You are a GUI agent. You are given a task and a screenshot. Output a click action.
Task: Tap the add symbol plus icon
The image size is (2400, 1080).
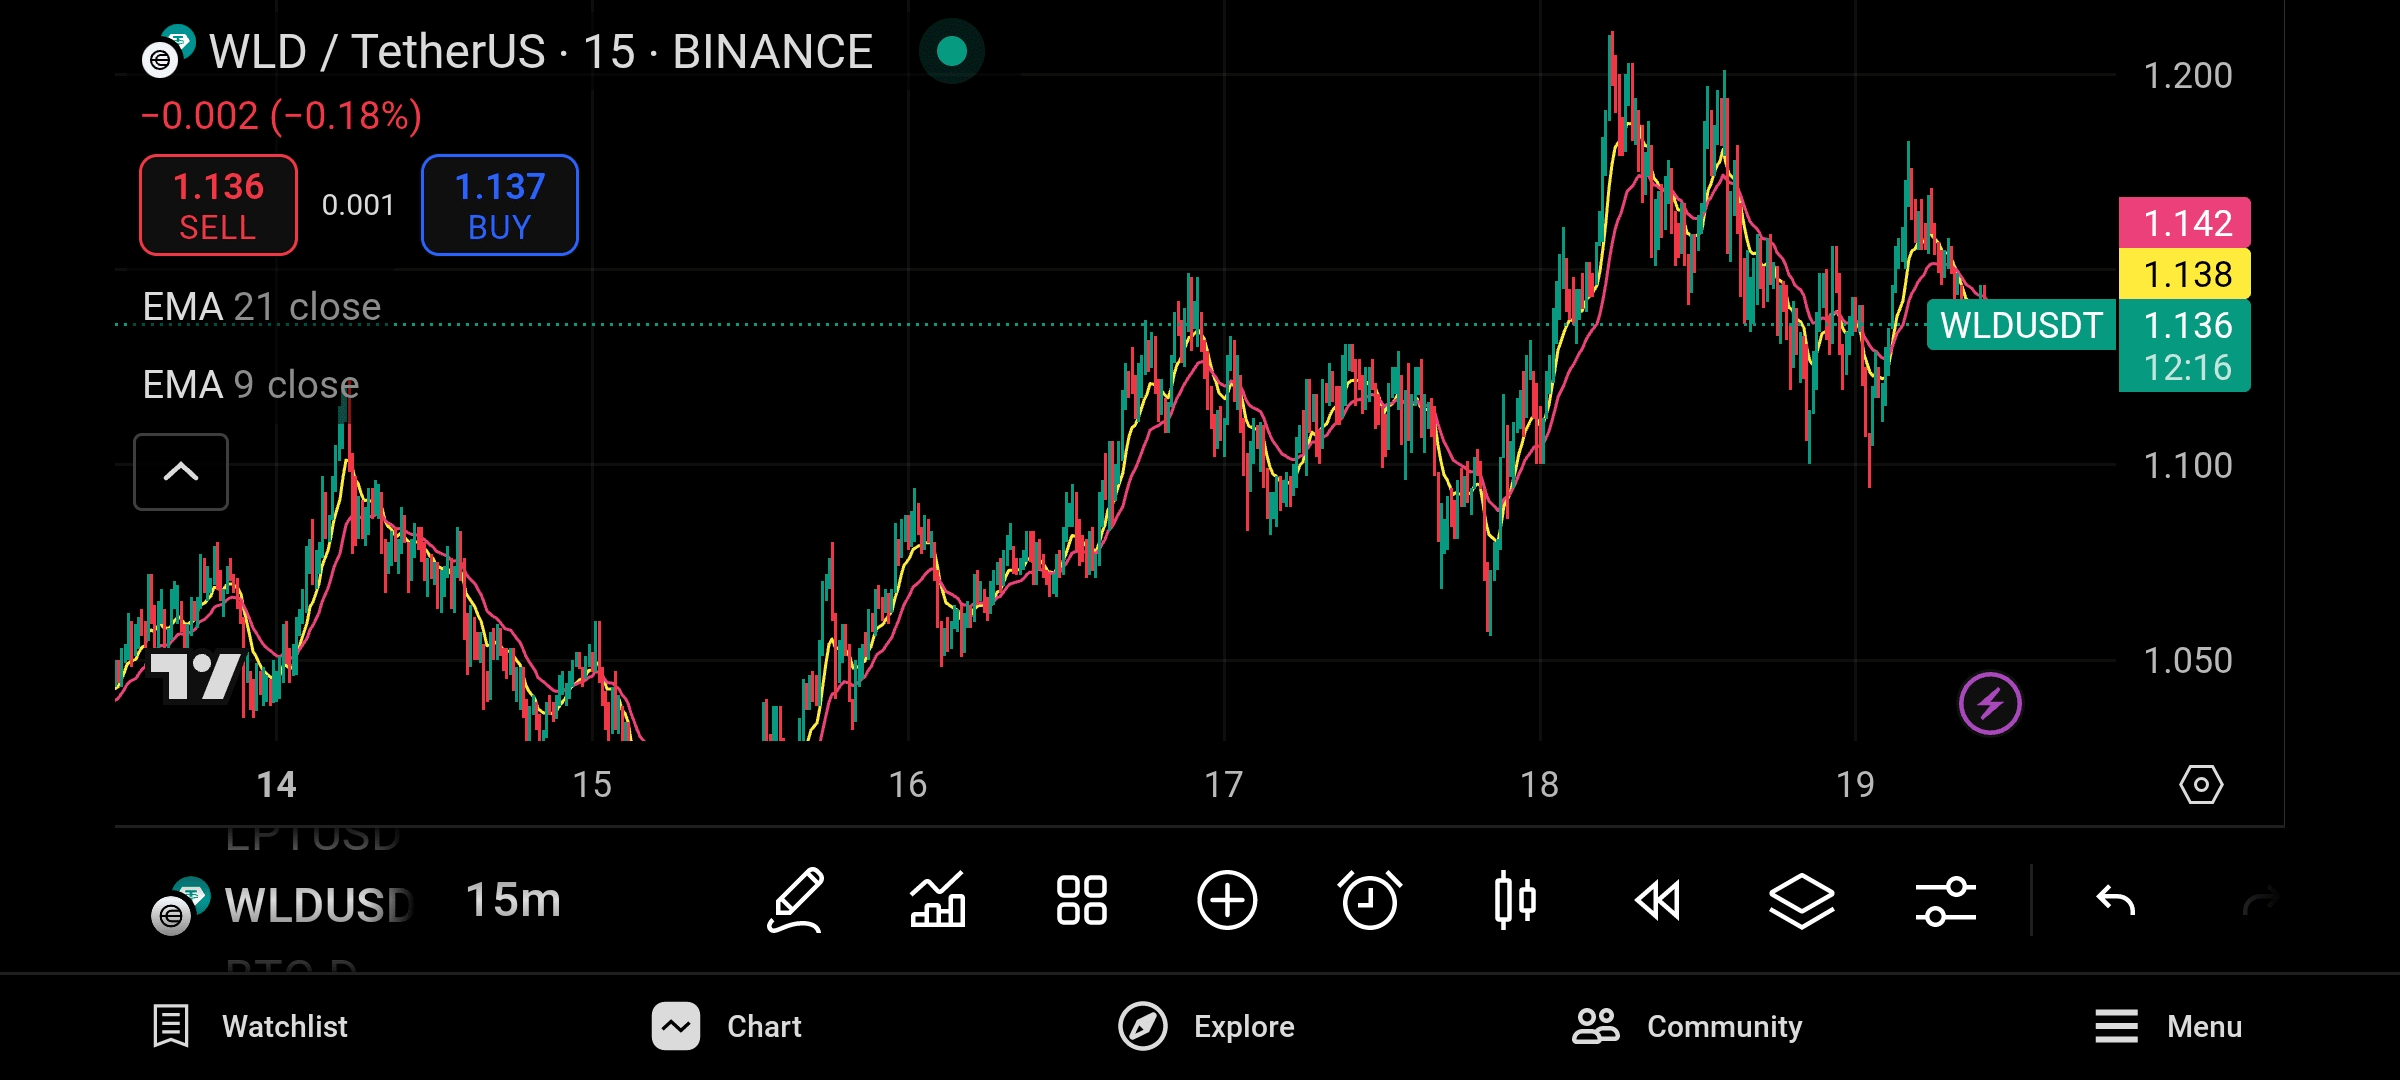click(x=1227, y=900)
